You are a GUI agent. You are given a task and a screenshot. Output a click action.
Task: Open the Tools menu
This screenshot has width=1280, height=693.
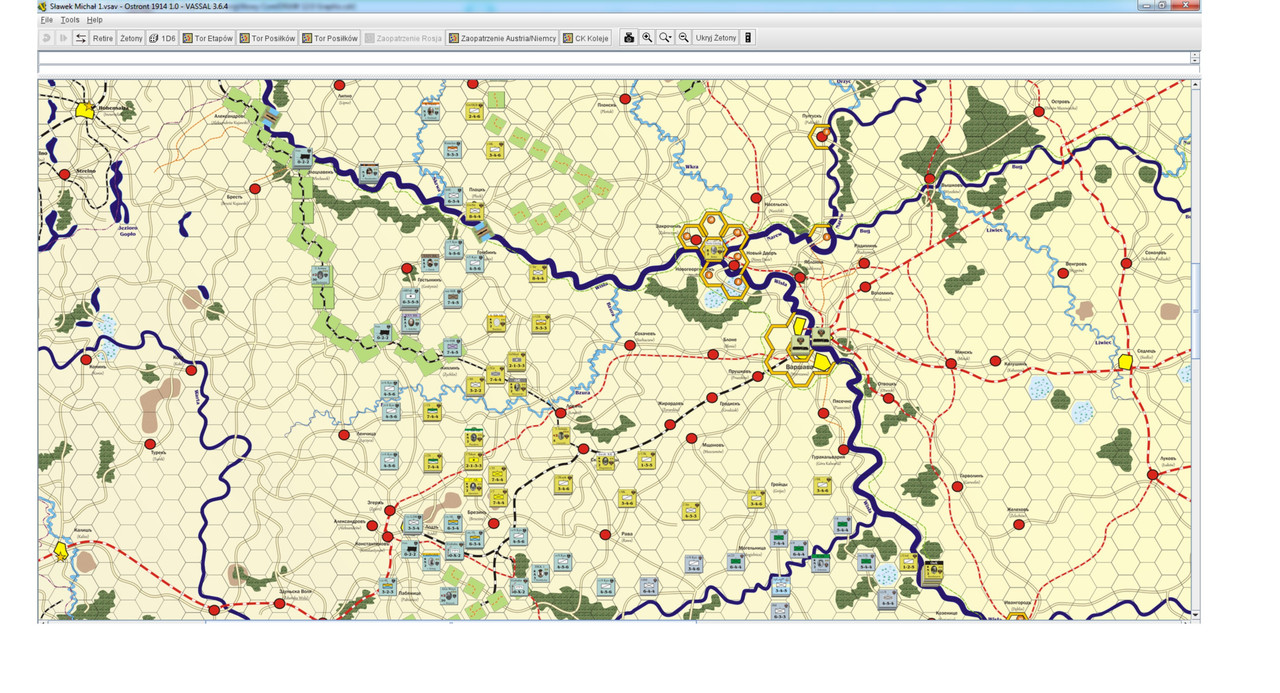pyautogui.click(x=69, y=20)
